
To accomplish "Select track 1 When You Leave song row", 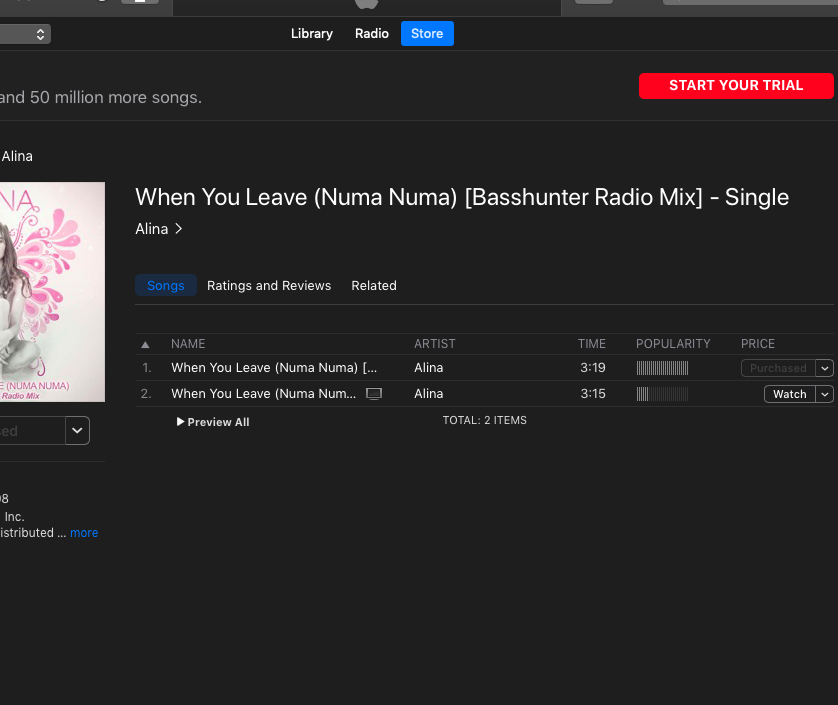I will [484, 368].
